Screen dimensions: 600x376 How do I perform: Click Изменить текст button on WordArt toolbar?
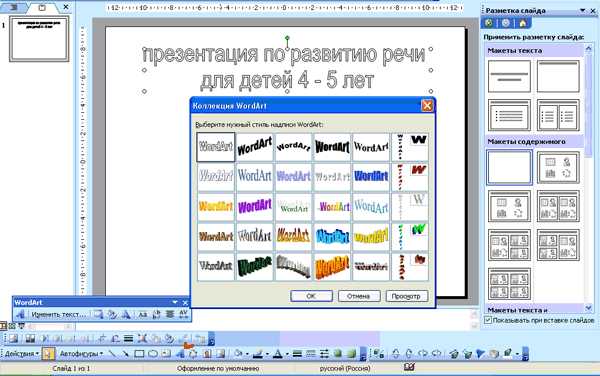pos(59,314)
